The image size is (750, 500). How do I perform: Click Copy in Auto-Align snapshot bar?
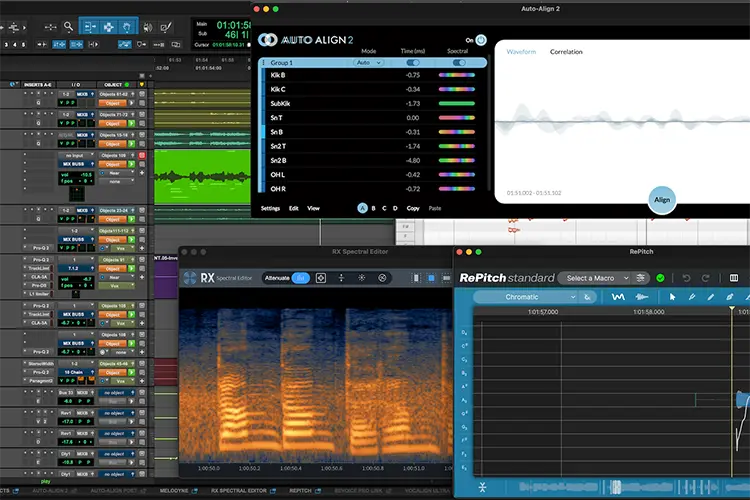click(413, 208)
